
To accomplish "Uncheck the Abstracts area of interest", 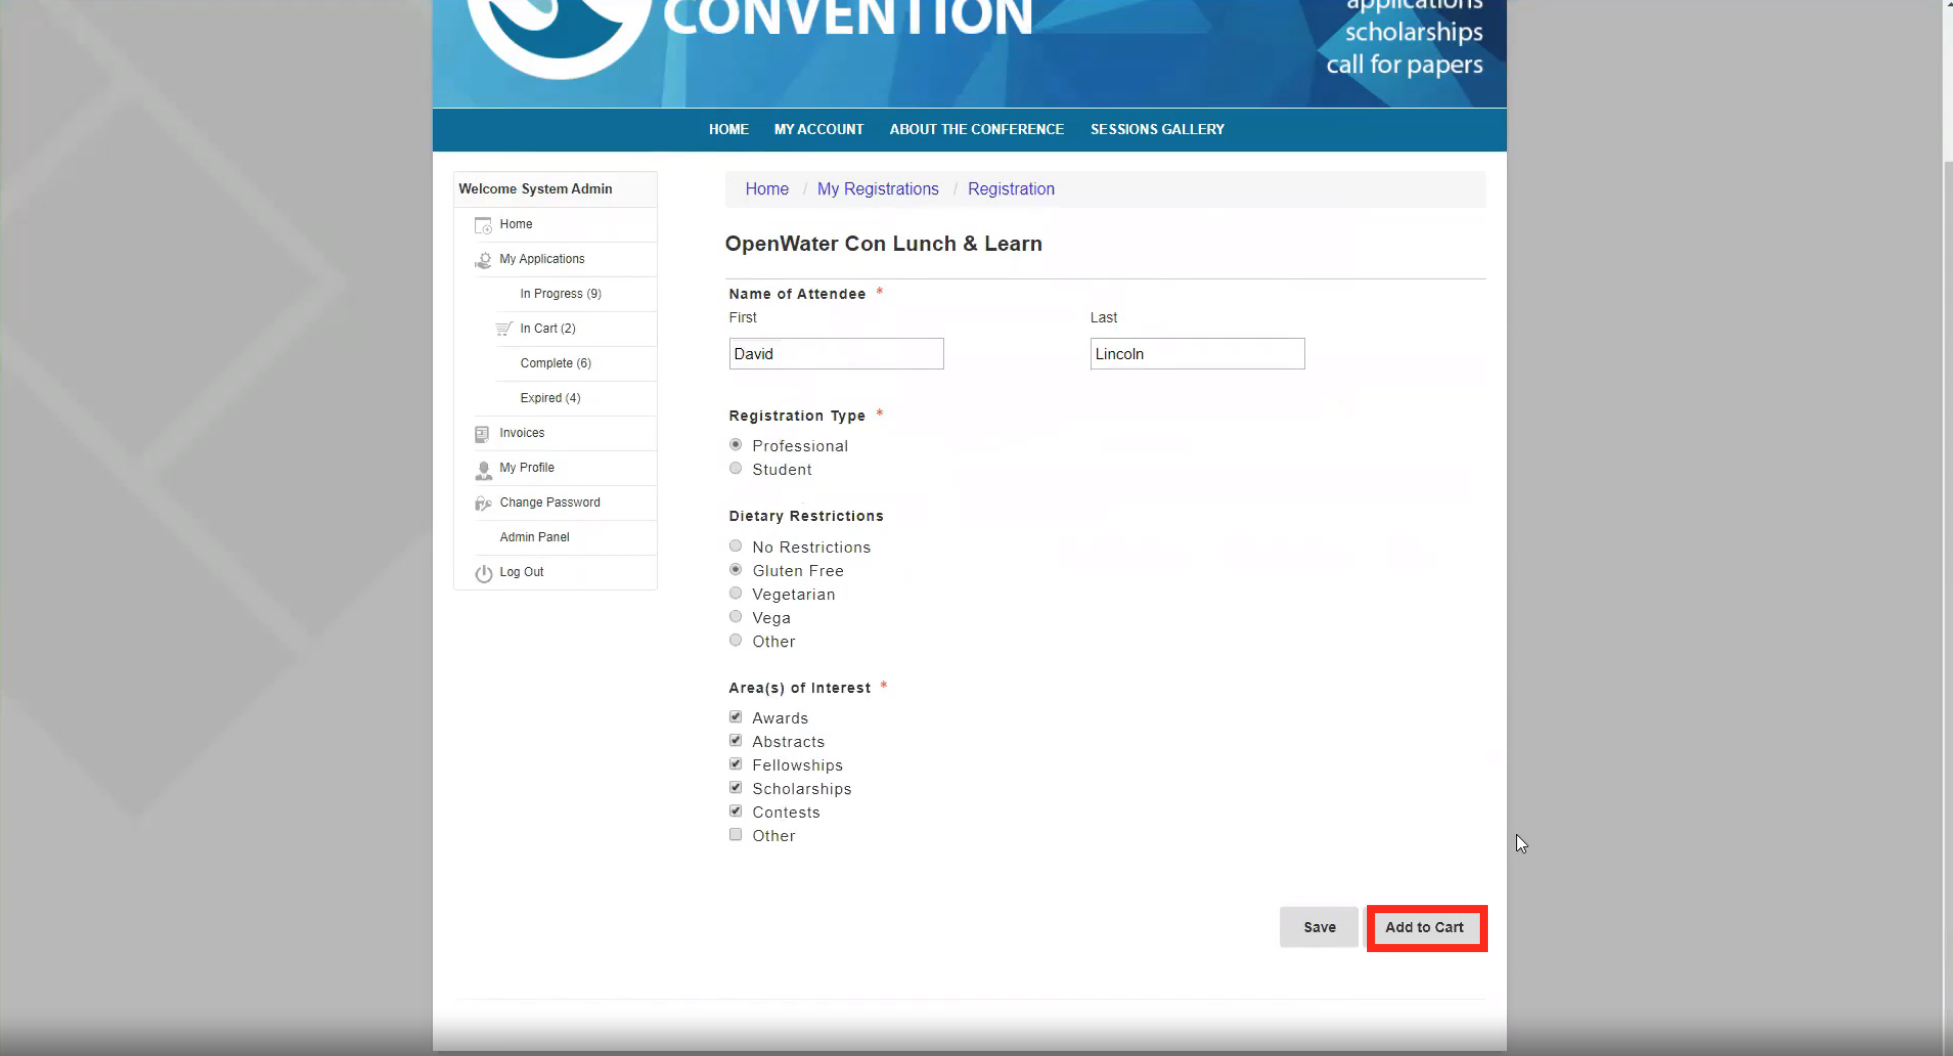I will (736, 741).
